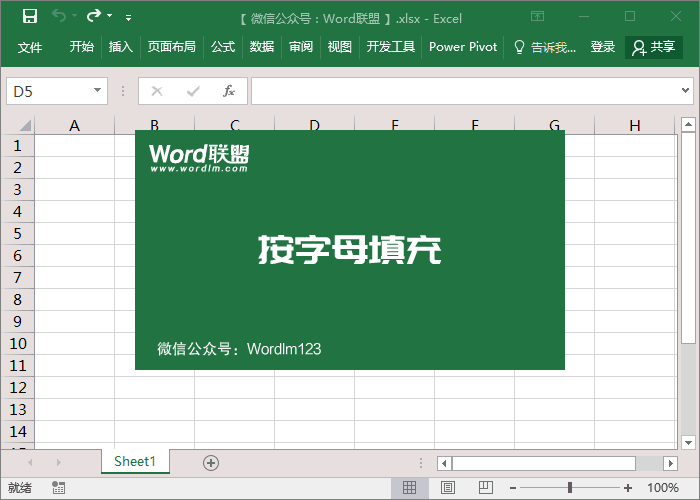
Task: Click the 登录 sign-in link
Action: pyautogui.click(x=603, y=47)
